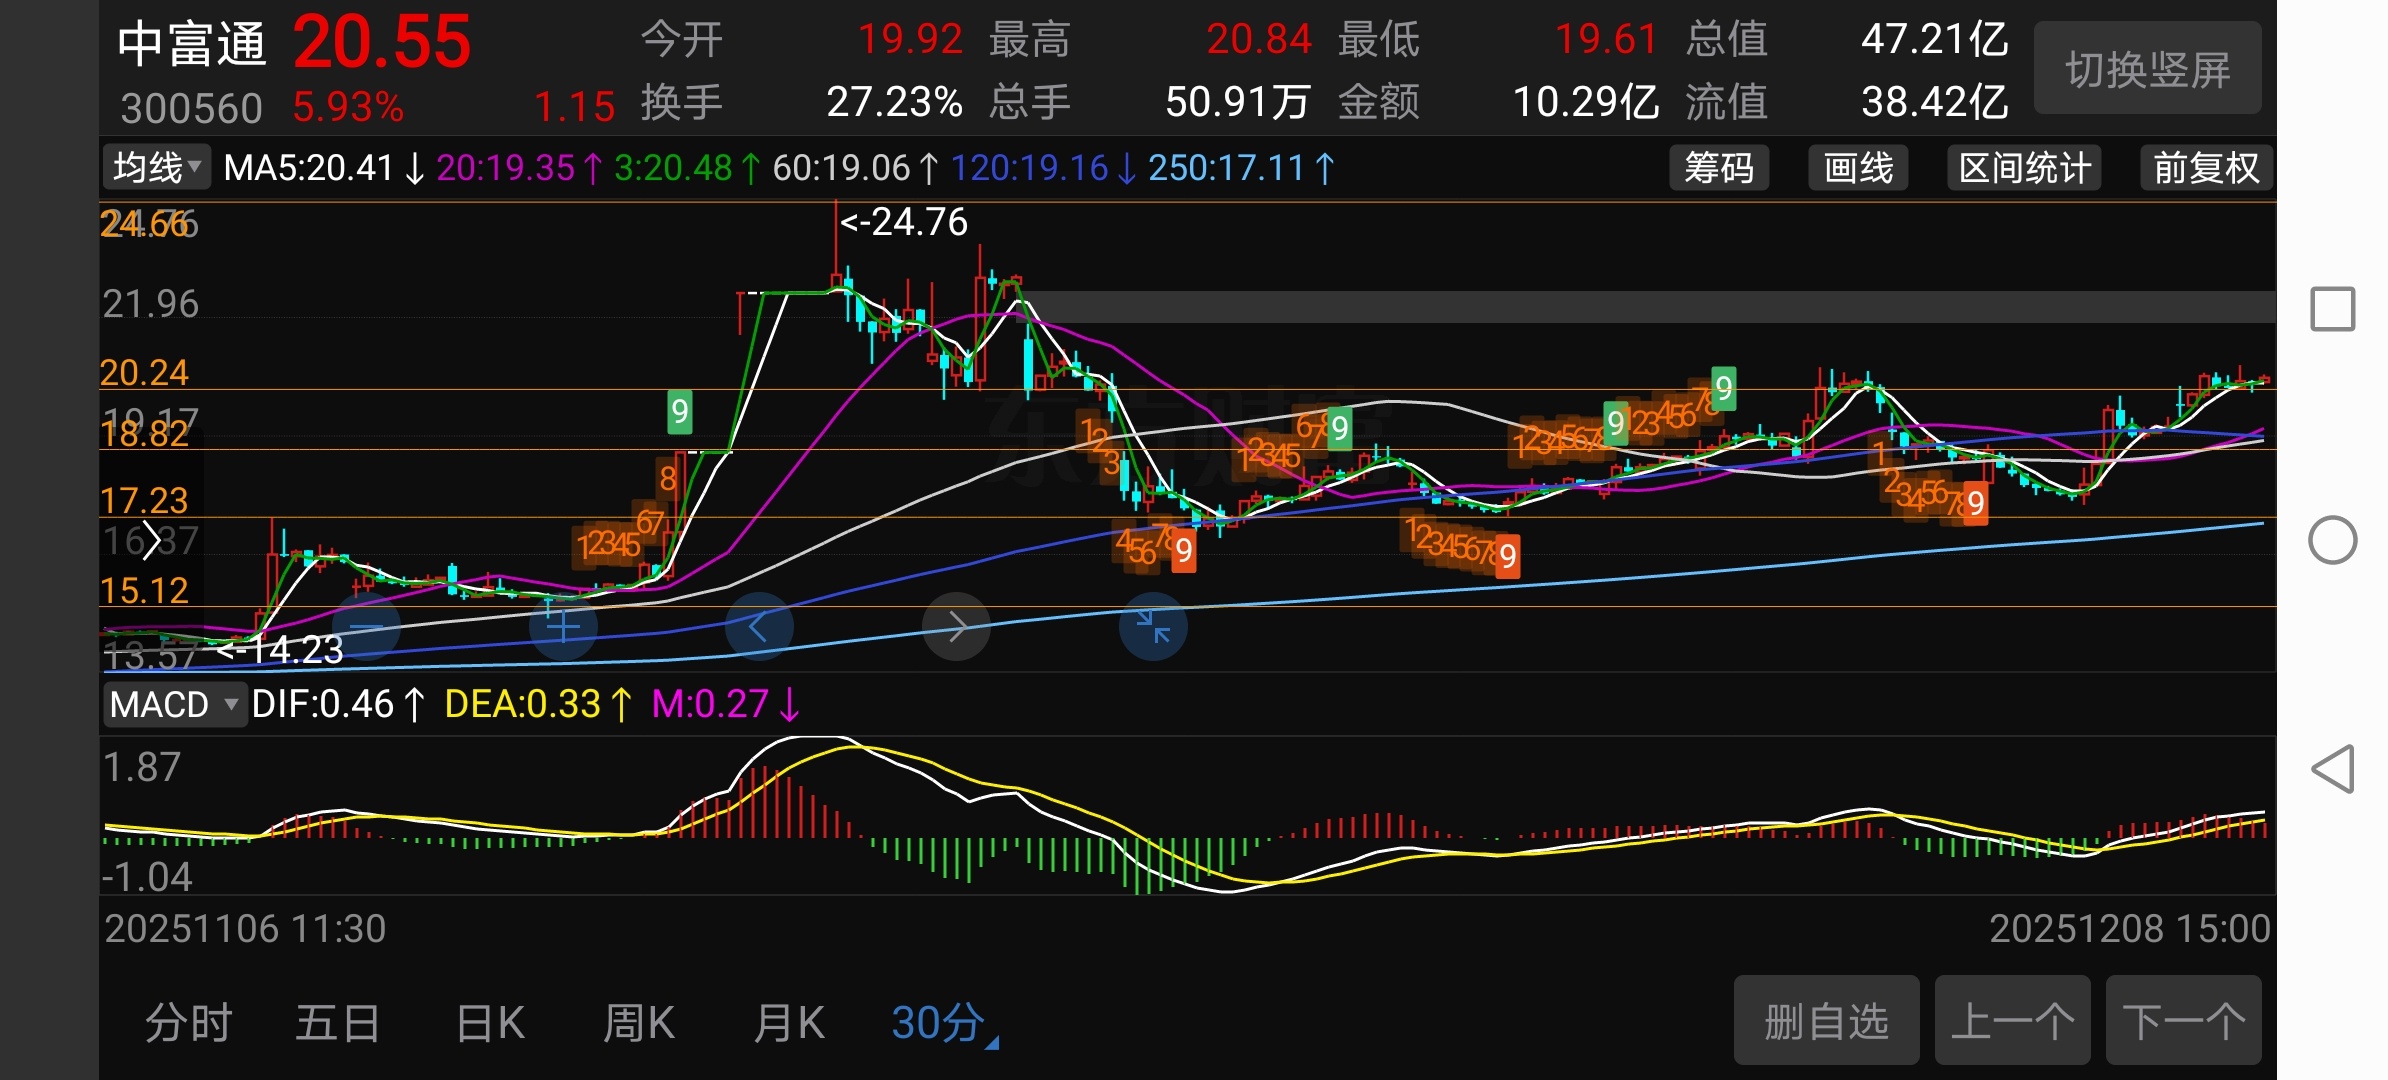Screen dimensions: 2388x1080
Task: Tap the plus zoom-in chart button
Action: click(x=563, y=627)
